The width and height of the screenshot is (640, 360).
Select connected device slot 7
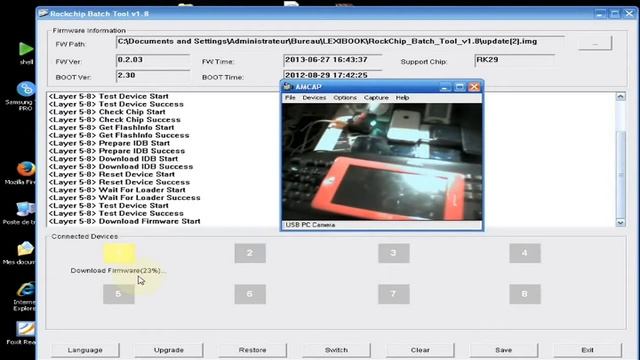(393, 294)
